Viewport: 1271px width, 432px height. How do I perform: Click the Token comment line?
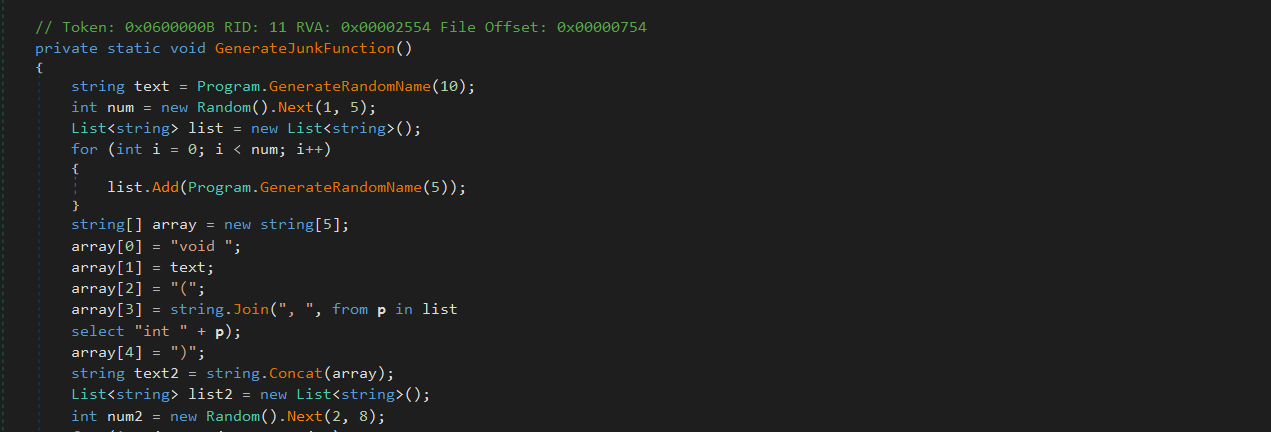pos(341,26)
